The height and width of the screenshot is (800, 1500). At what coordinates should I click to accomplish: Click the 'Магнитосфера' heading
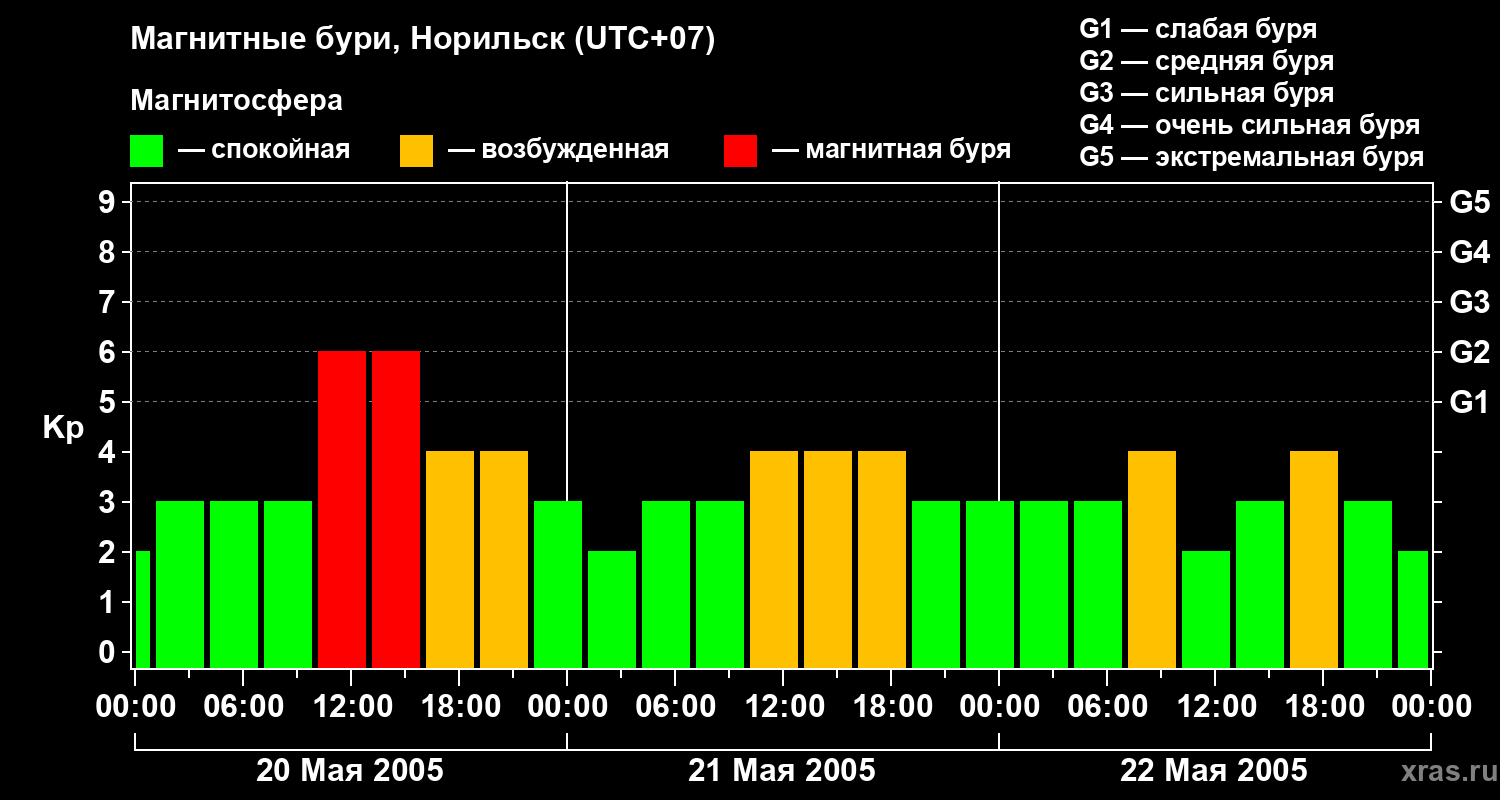pyautogui.click(x=236, y=100)
